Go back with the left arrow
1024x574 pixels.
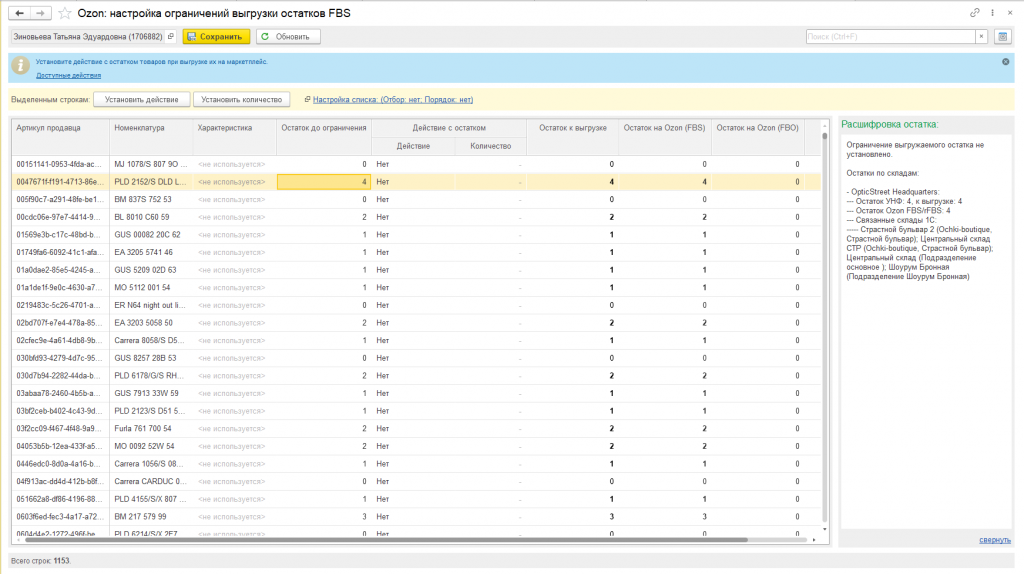click(20, 13)
